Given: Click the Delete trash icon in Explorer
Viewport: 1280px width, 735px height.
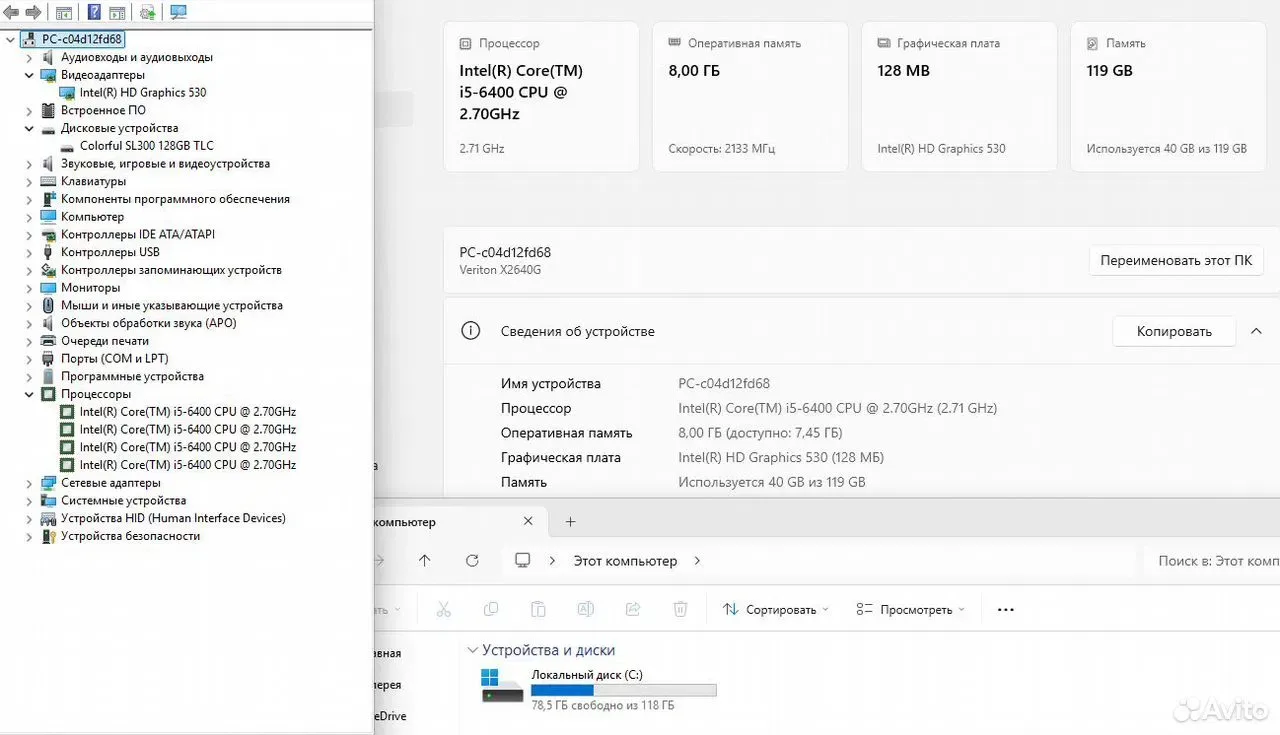Looking at the screenshot, I should pyautogui.click(x=680, y=609).
